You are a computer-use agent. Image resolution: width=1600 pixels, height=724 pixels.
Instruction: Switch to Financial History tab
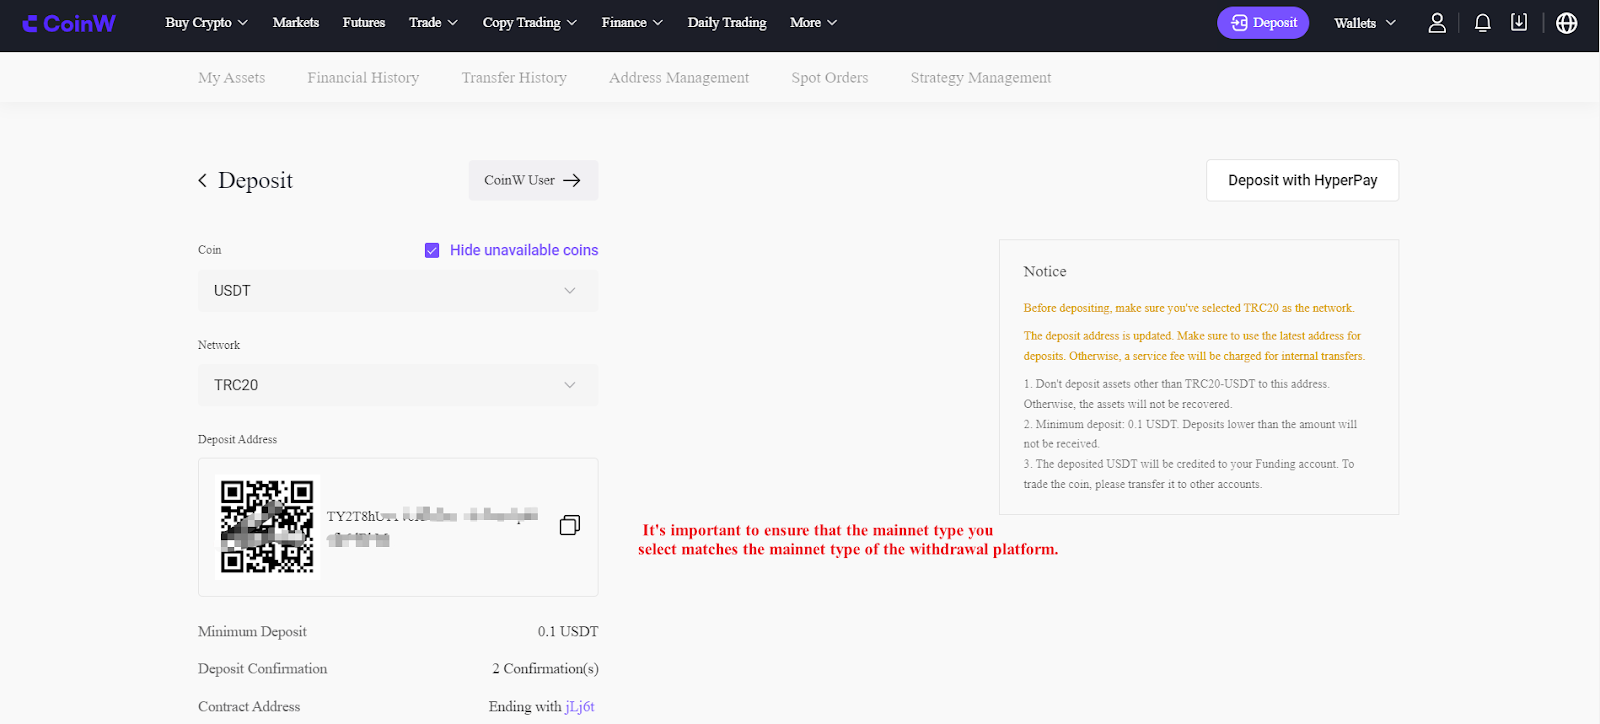(363, 78)
